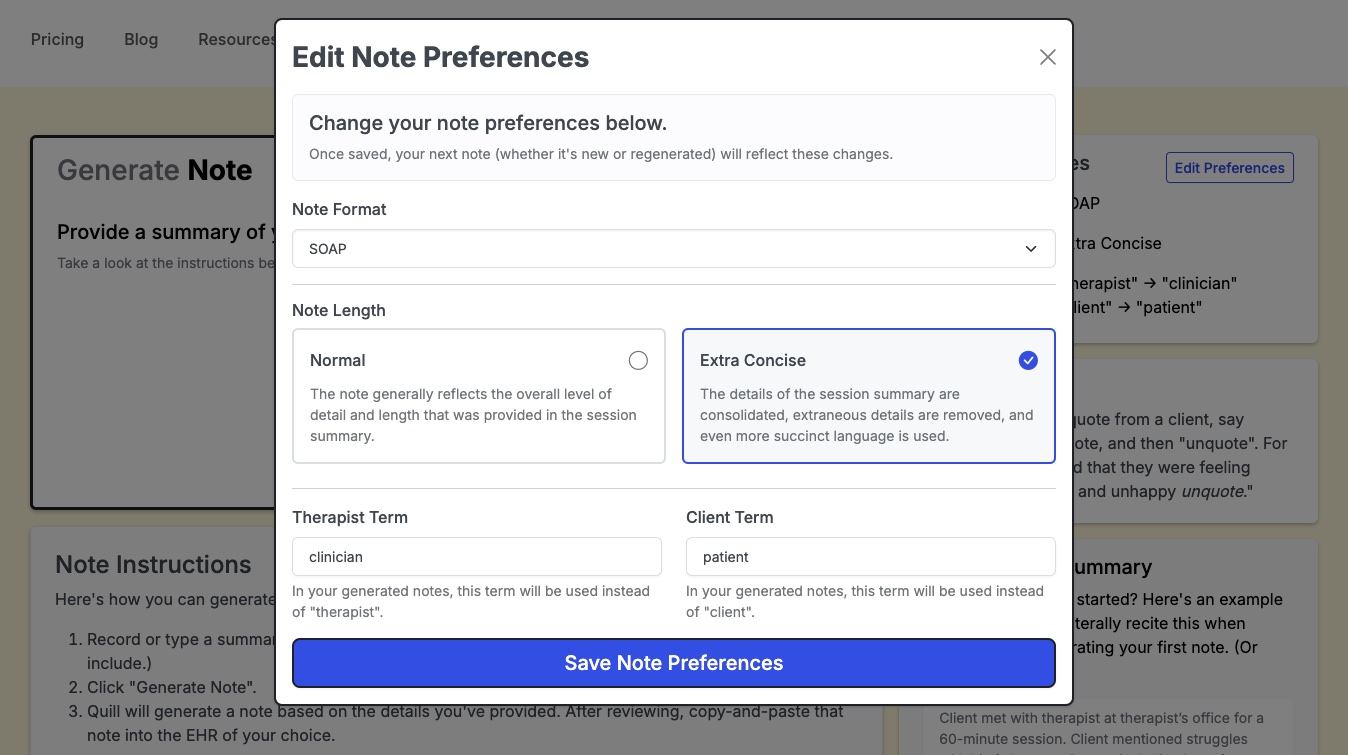Click the Edit Note Preferences title
The height and width of the screenshot is (755, 1348).
click(x=440, y=57)
